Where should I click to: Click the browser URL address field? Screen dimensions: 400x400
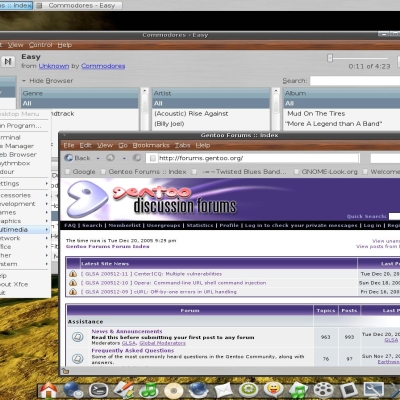258,158
